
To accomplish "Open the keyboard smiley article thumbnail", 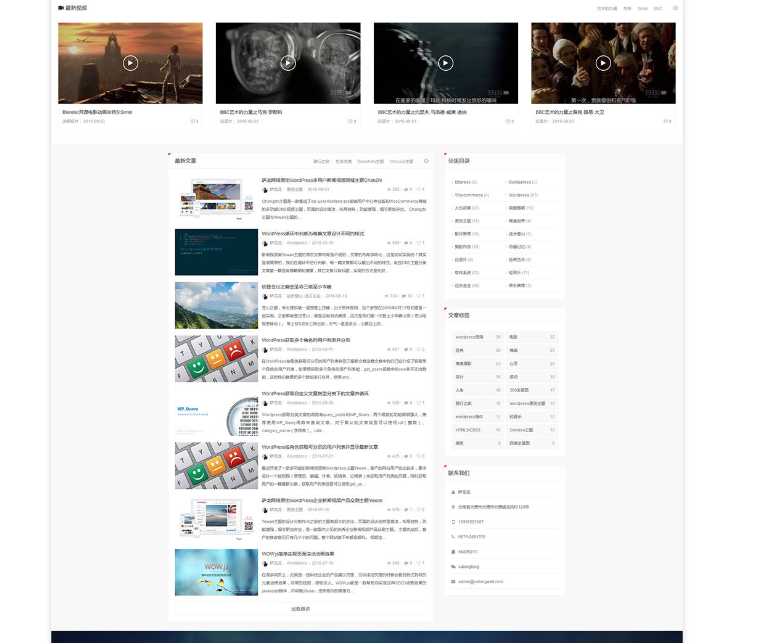I will [215, 358].
